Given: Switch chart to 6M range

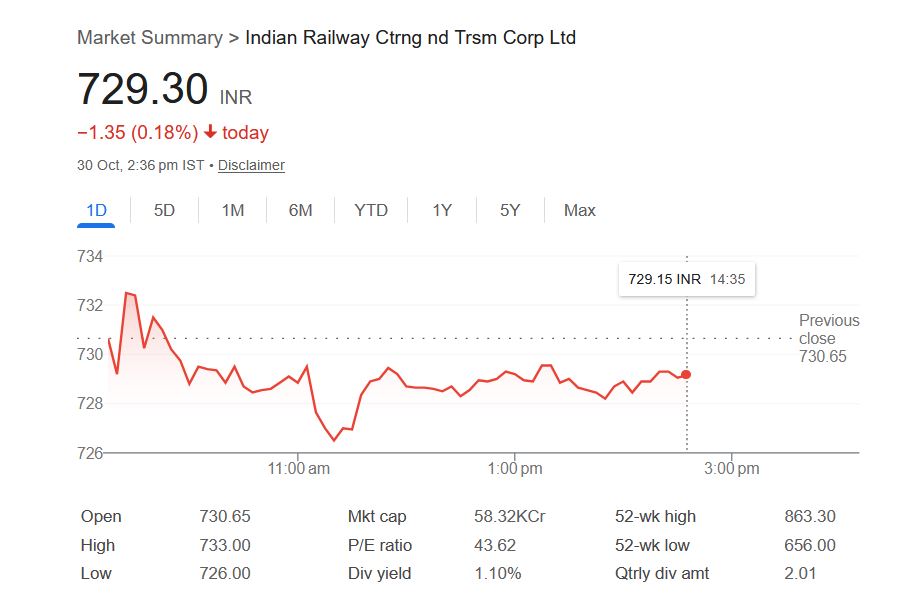Looking at the screenshot, I should coord(300,210).
